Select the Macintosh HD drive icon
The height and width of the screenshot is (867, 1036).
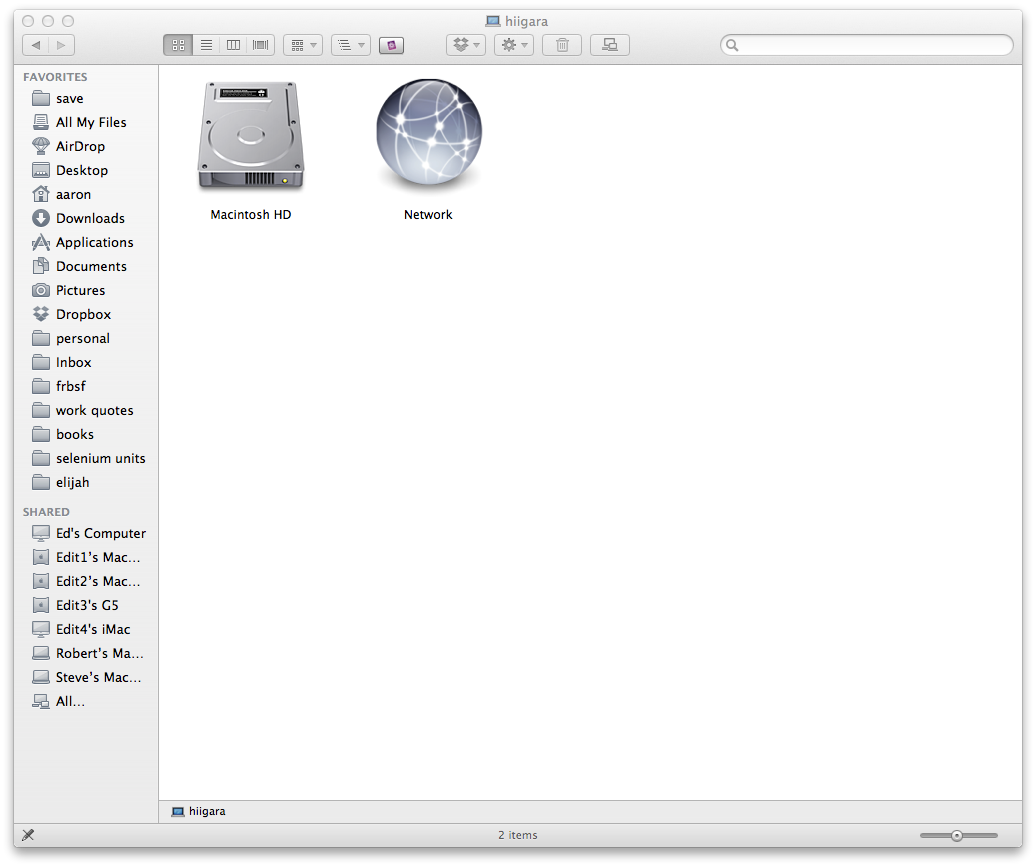point(250,135)
